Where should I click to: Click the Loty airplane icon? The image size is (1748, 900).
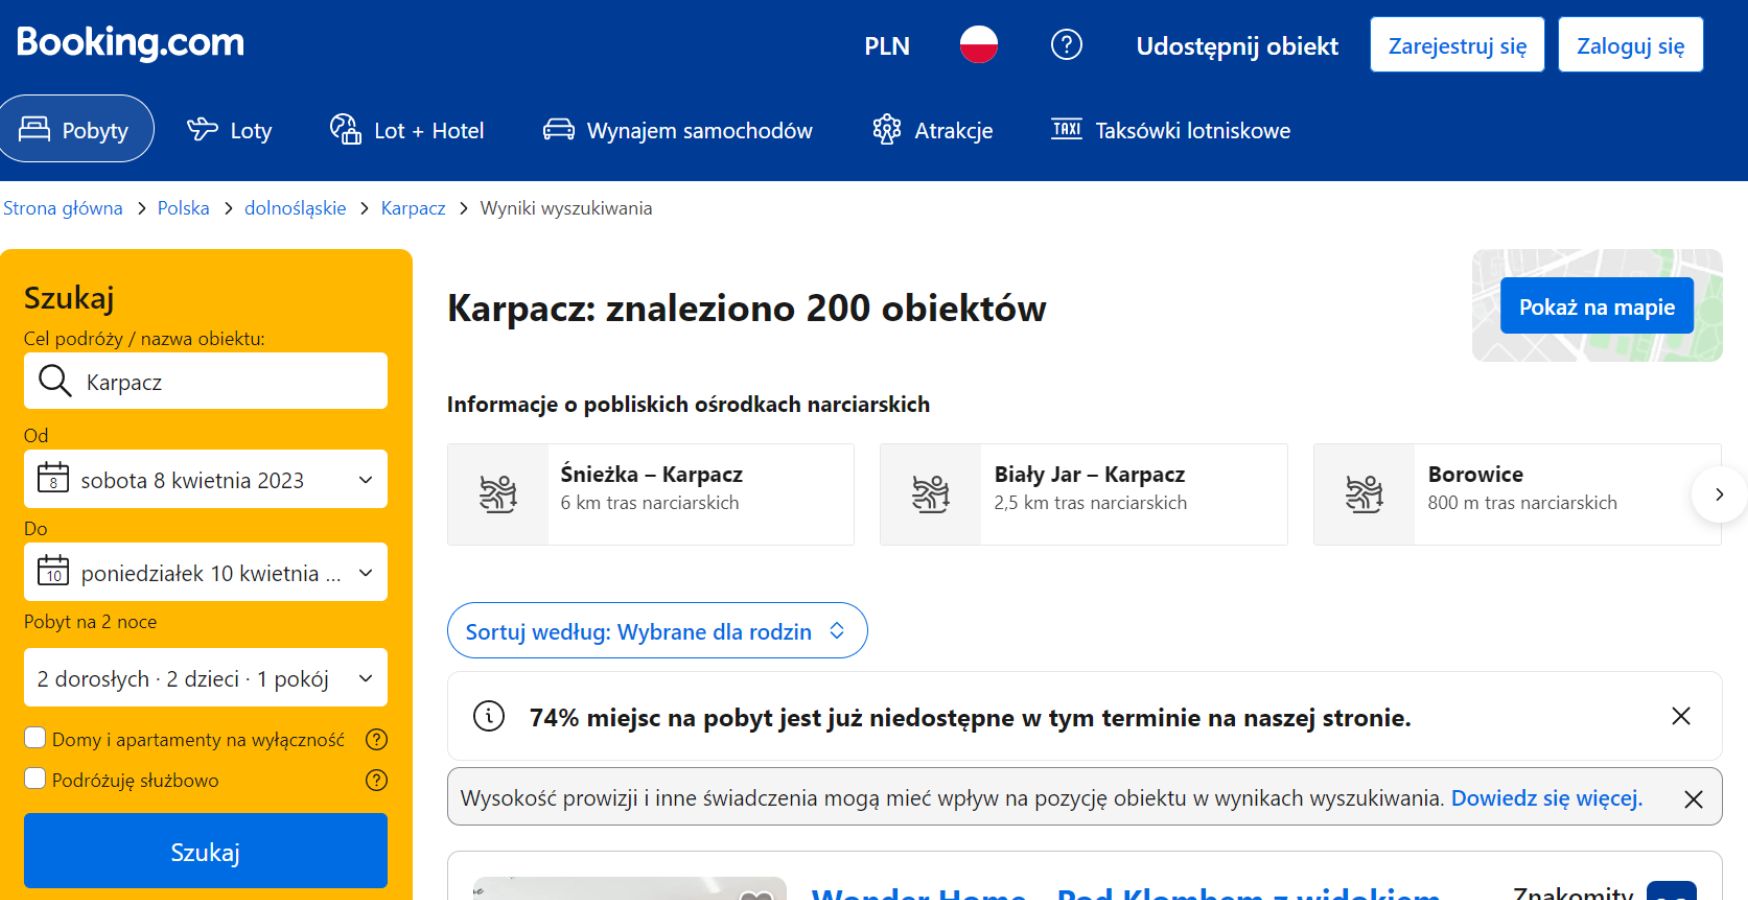coord(202,129)
